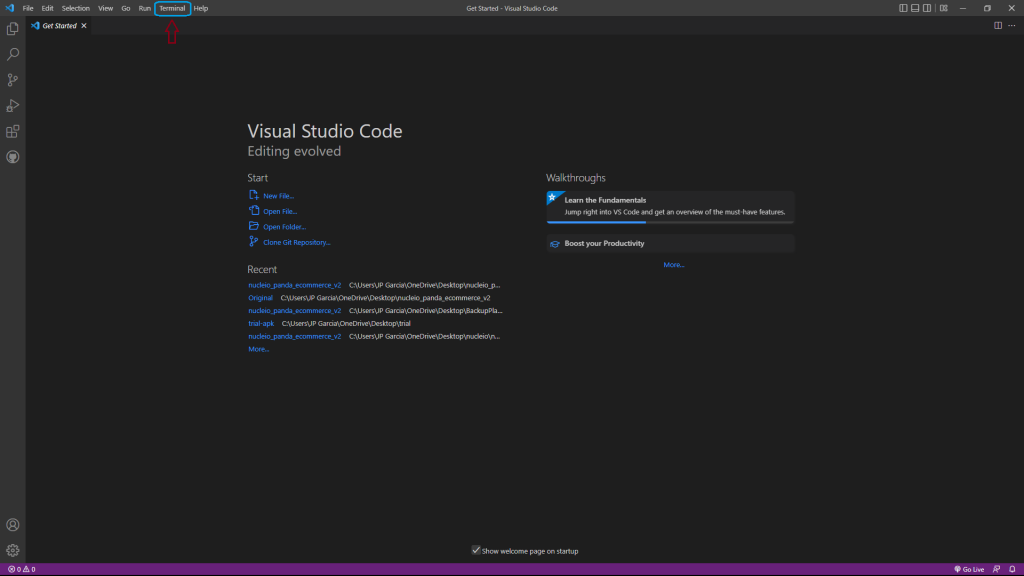
Task: Open the Terminal menu
Action: 172,8
